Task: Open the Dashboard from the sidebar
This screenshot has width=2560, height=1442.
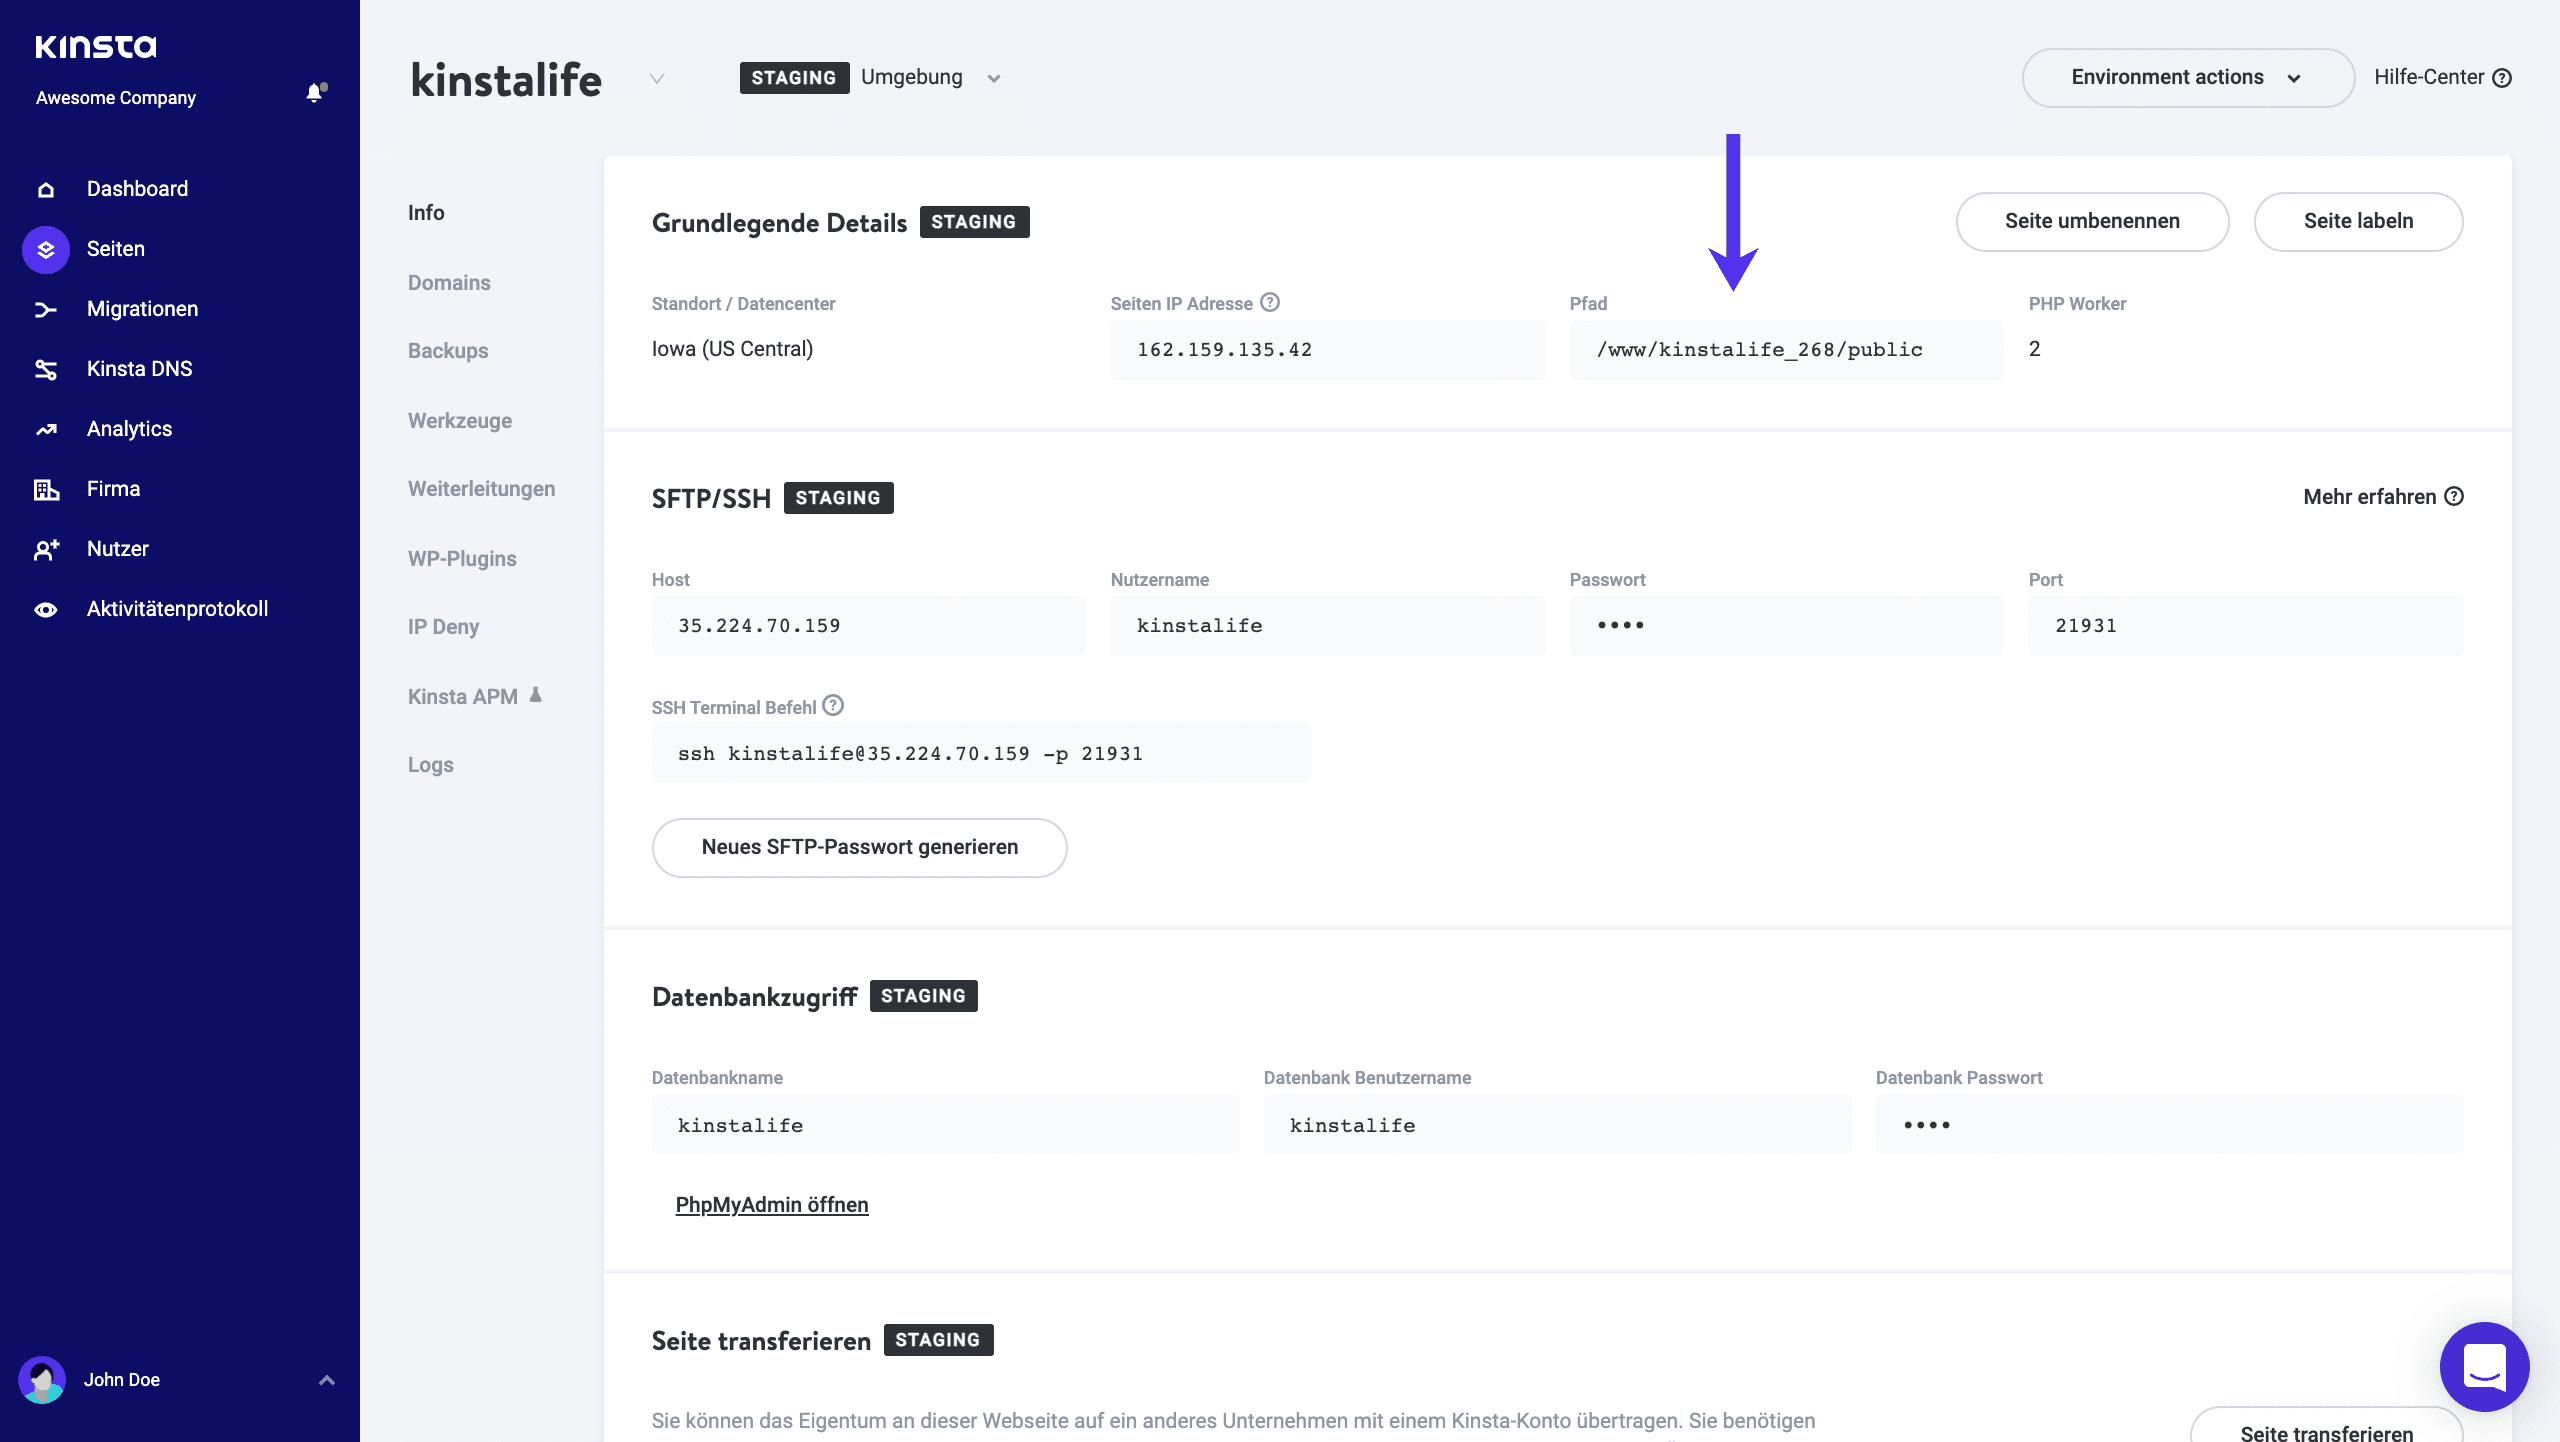Action: [x=137, y=188]
